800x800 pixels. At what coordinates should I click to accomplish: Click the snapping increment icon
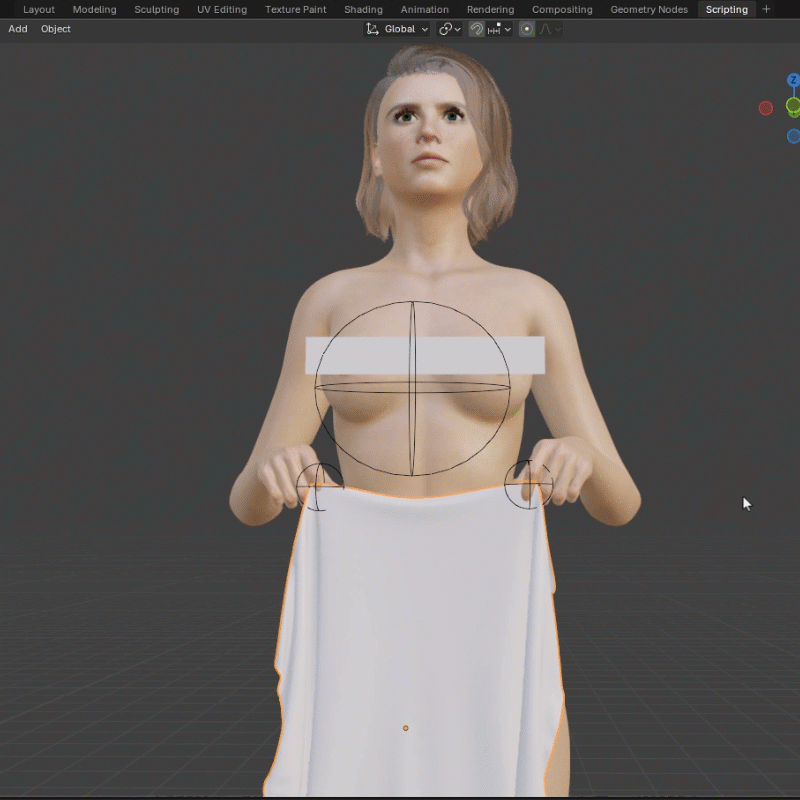point(494,29)
